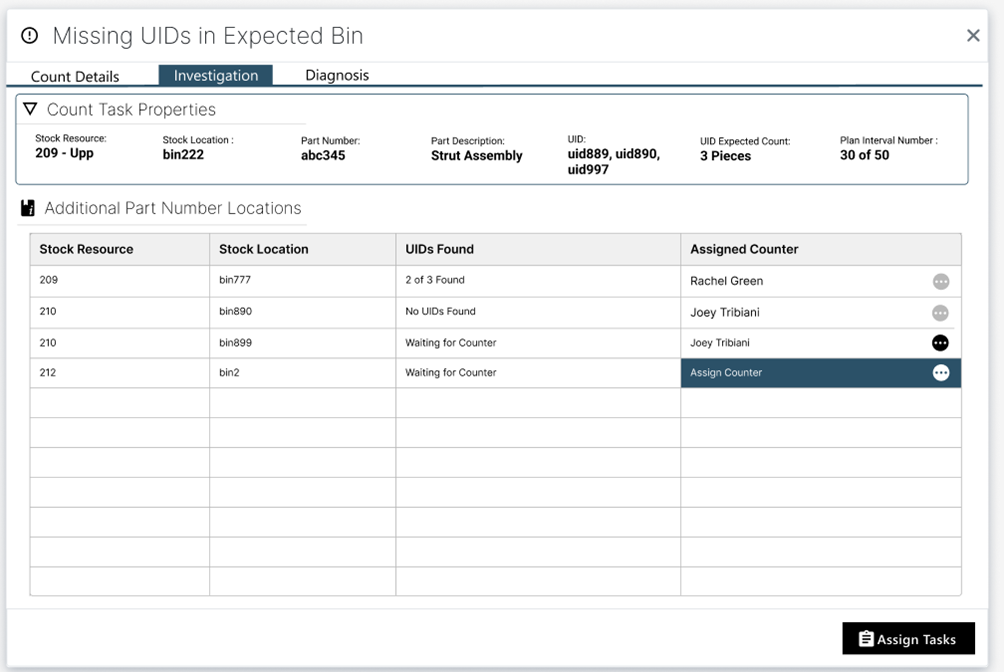Close the Missing UIDs dialog
This screenshot has width=1004, height=672.
coord(973,35)
